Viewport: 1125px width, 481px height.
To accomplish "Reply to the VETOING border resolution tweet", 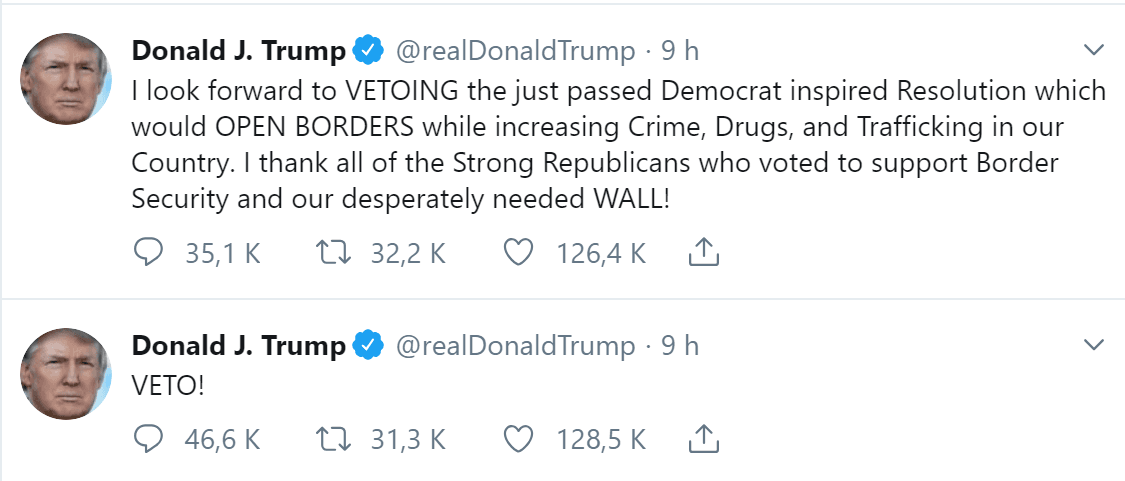I will [x=149, y=253].
